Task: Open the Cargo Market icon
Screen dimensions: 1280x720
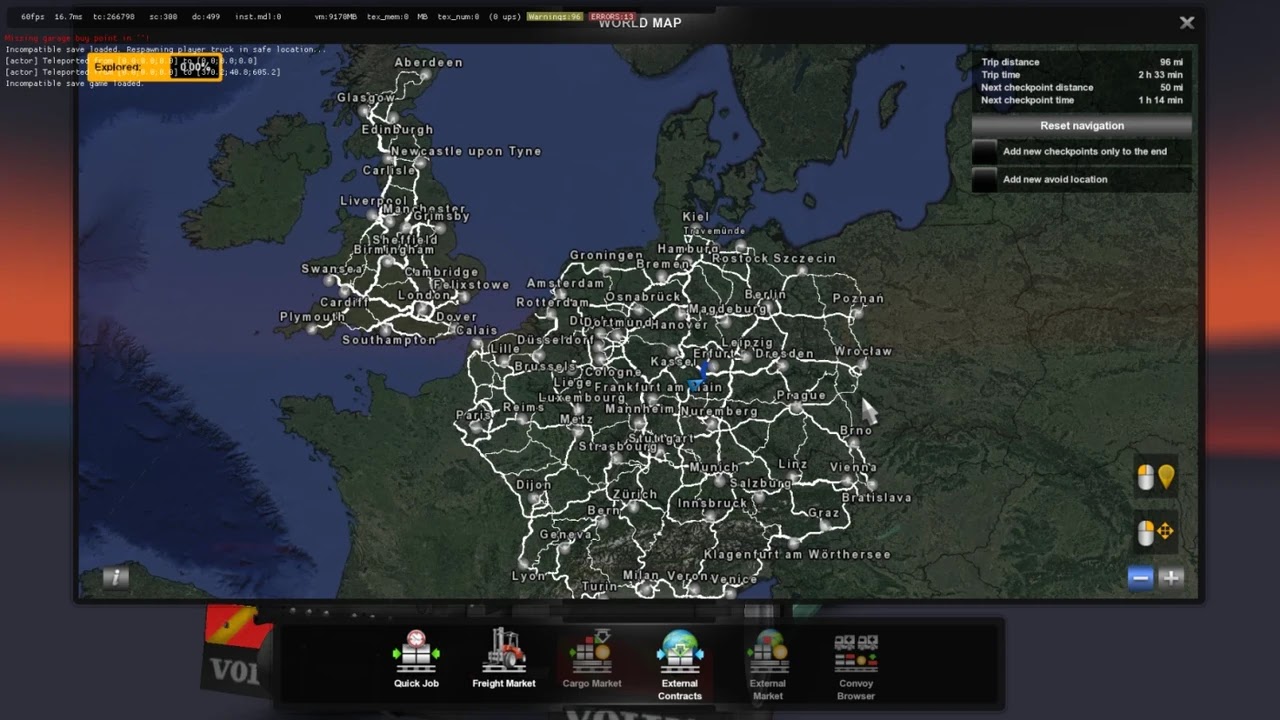Action: (x=591, y=651)
